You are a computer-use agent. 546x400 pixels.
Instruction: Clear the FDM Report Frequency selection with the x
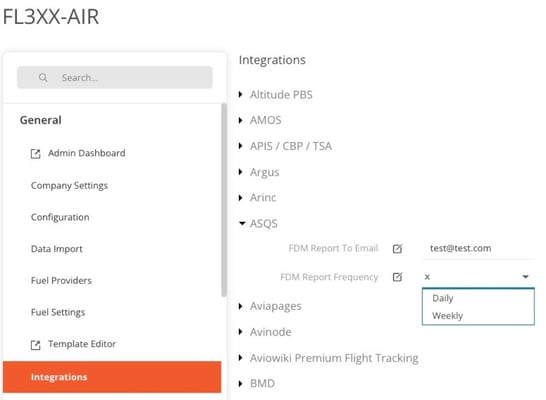(427, 277)
